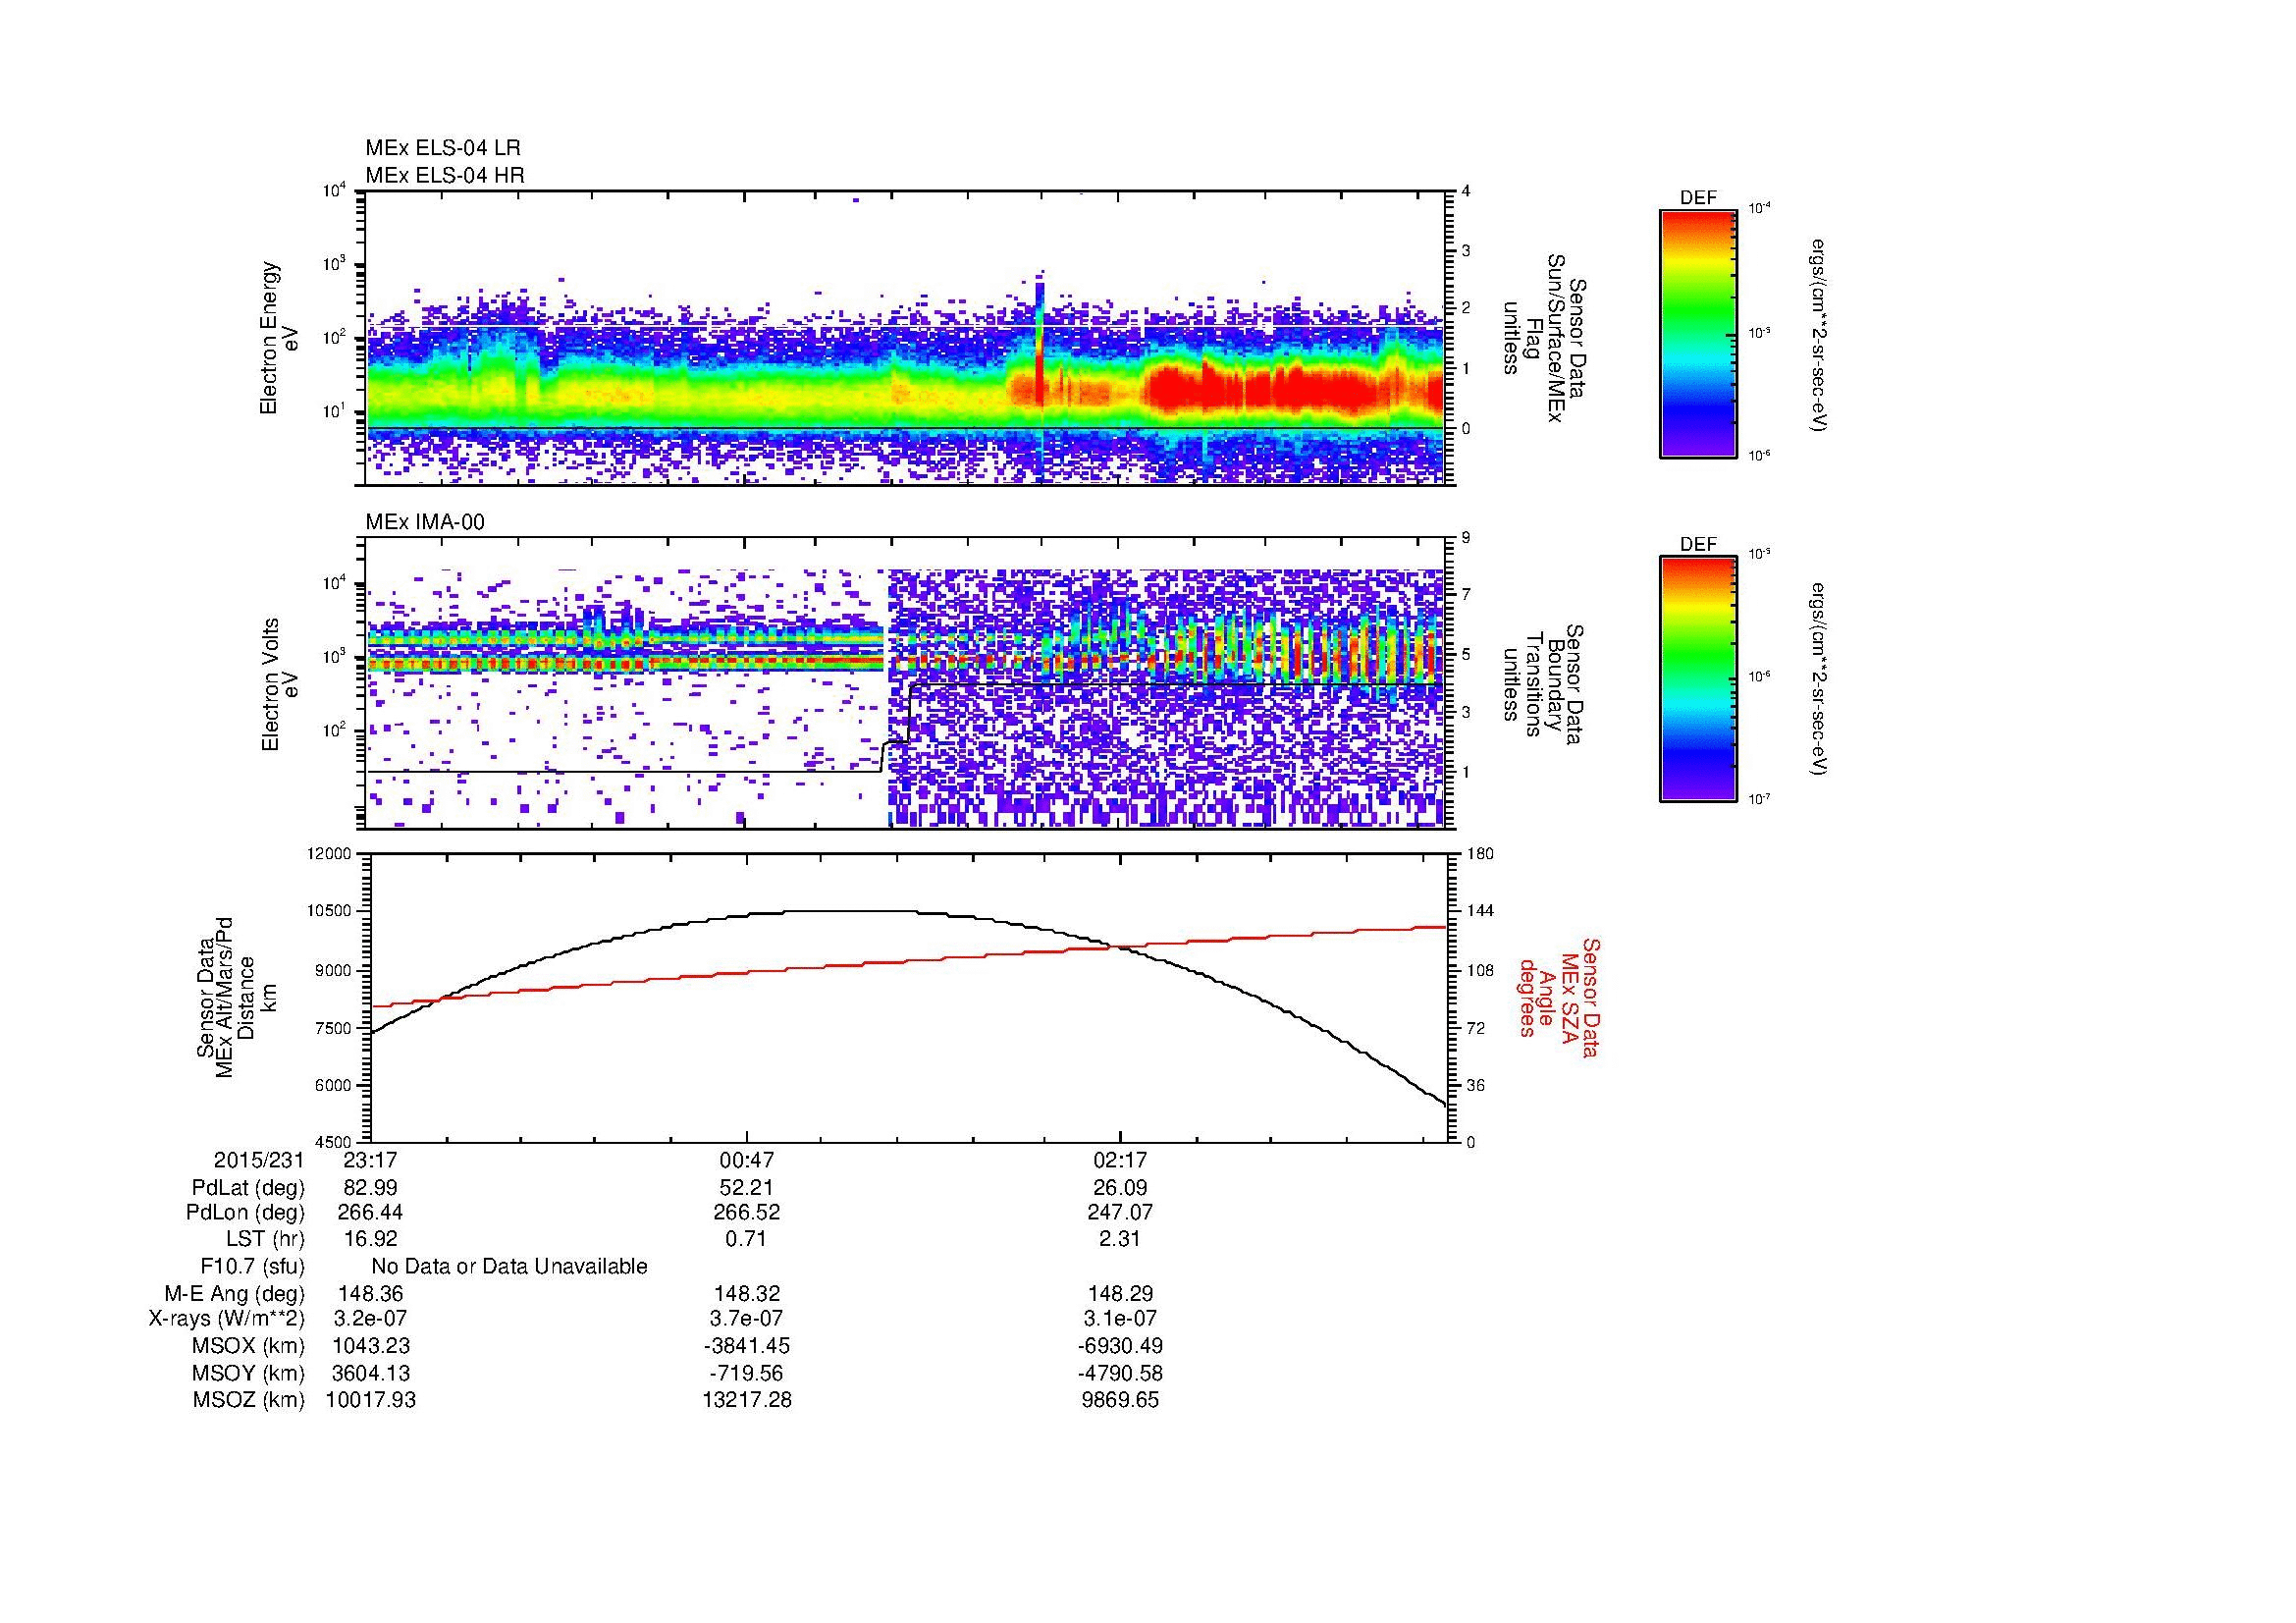2296x1623 pixels.
Task: Click the altitude and SZA curve crossing point
Action: pos(1115,946)
